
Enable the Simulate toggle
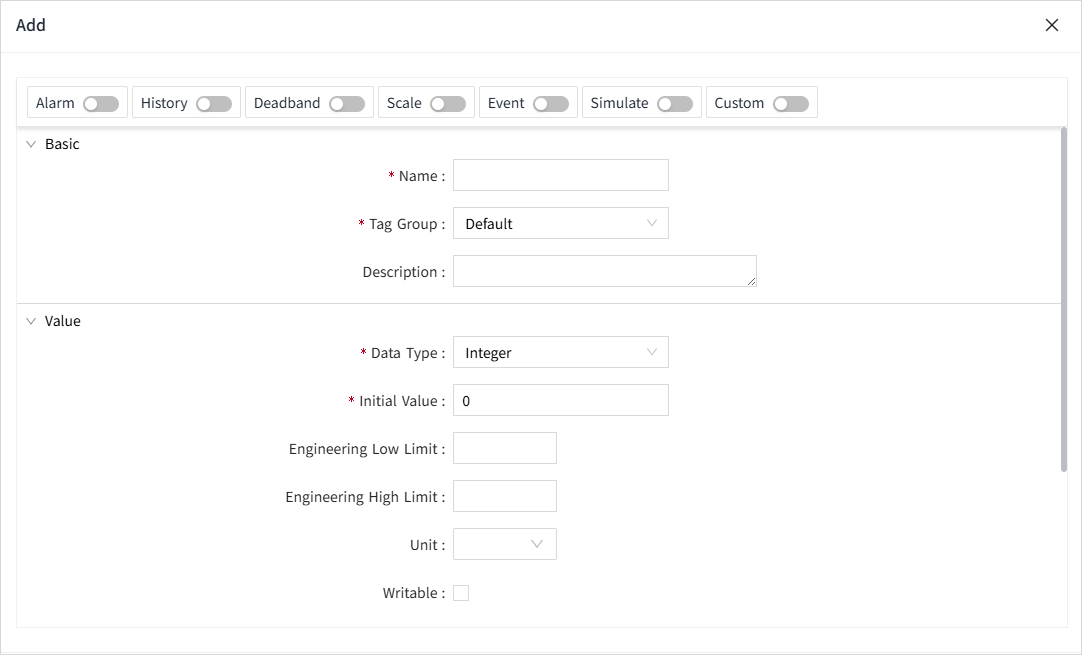(x=675, y=104)
